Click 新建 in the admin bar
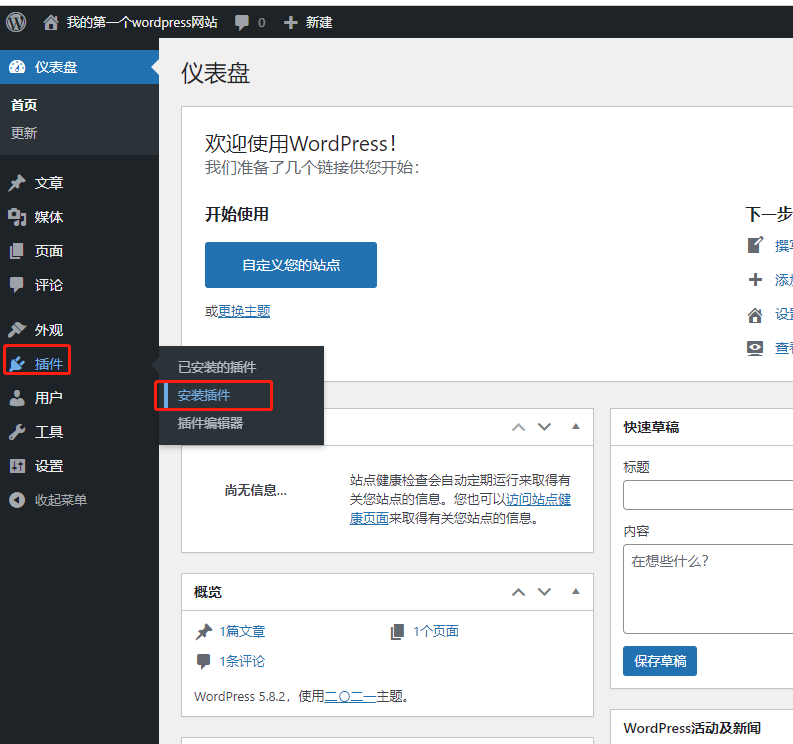Image resolution: width=793 pixels, height=744 pixels. click(x=319, y=22)
